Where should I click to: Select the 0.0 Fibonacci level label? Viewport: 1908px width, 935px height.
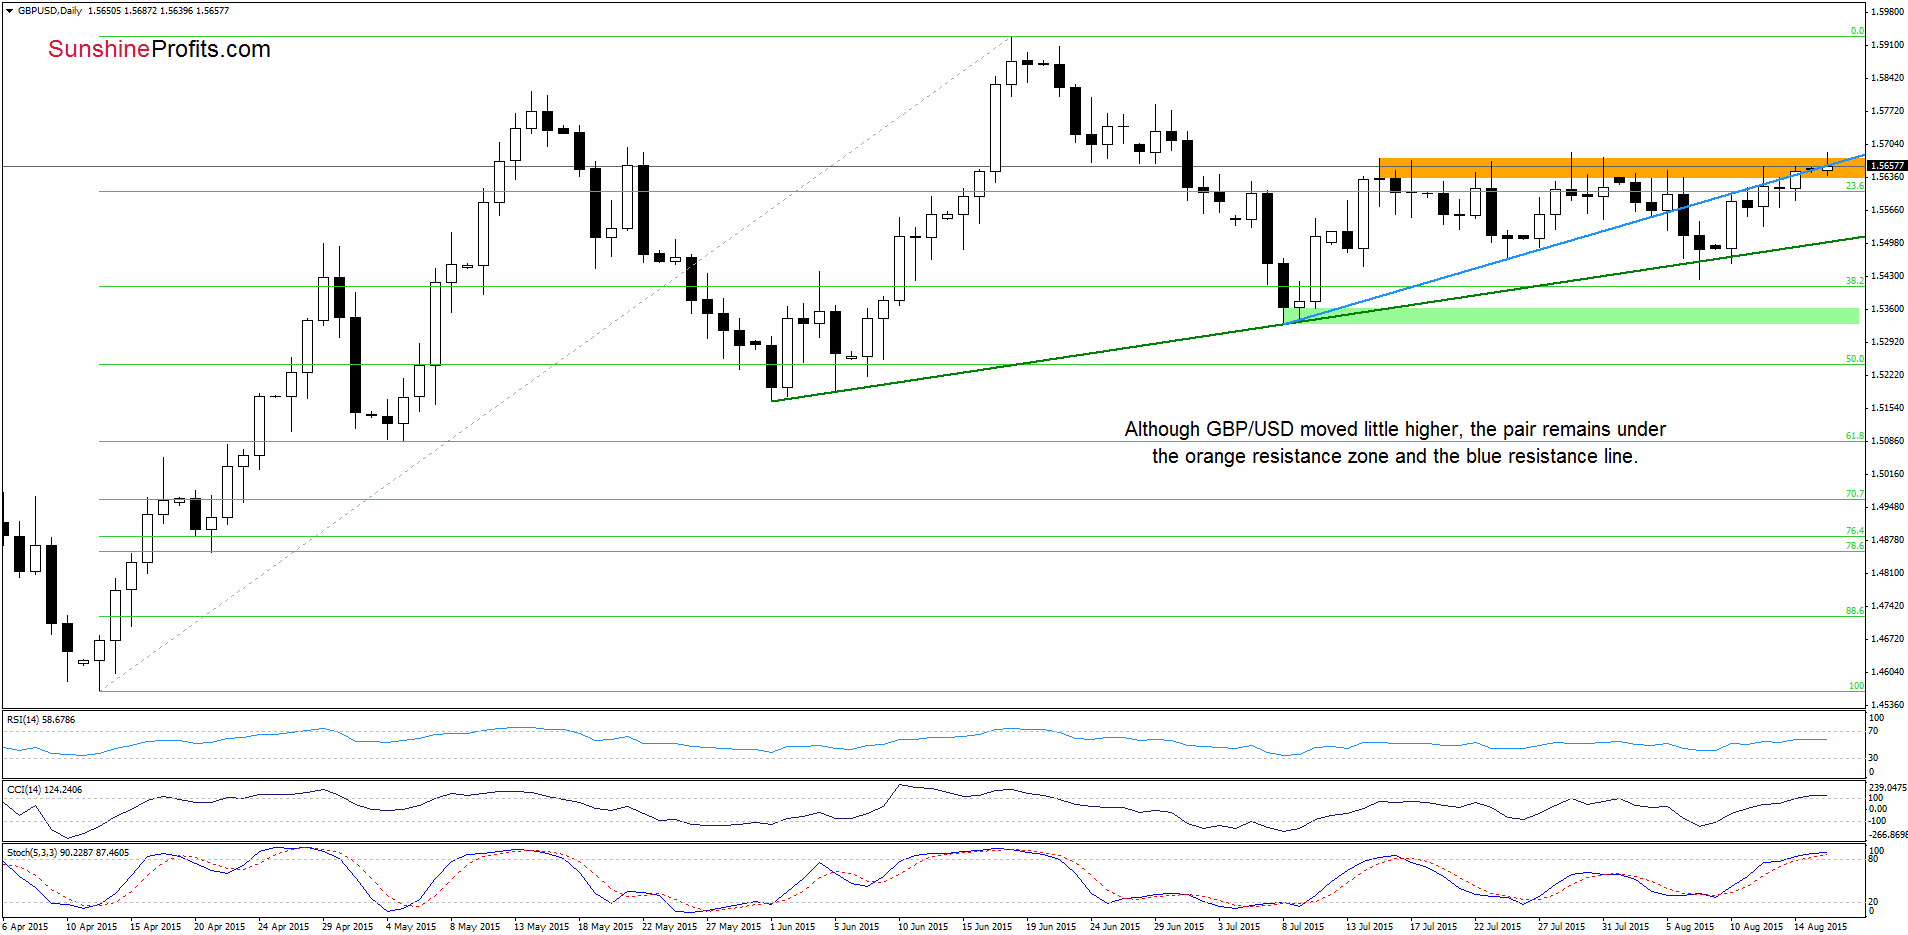[x=1856, y=31]
